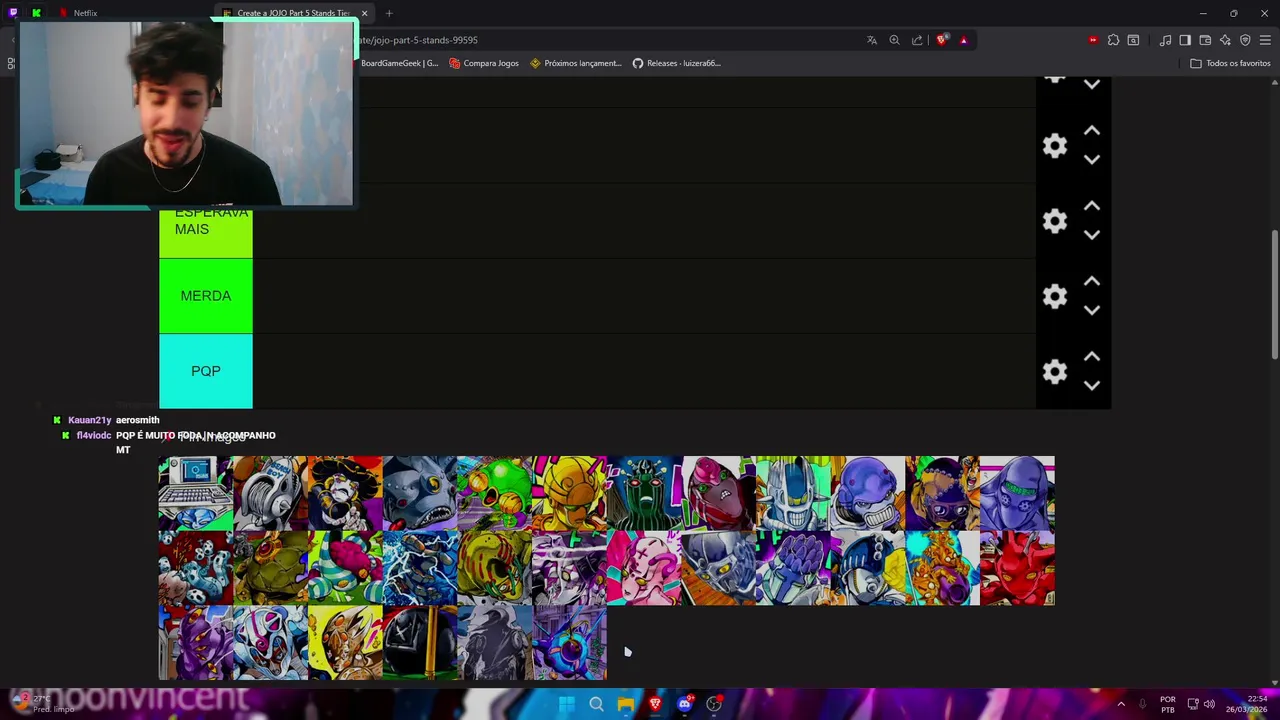Click the share page icon
This screenshot has height=720, width=1280.
(917, 40)
